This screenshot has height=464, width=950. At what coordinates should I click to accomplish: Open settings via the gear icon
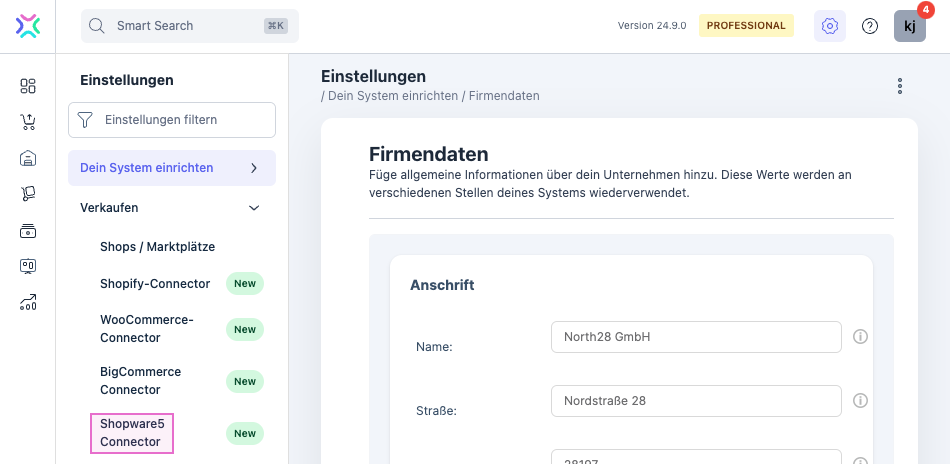pyautogui.click(x=829, y=26)
